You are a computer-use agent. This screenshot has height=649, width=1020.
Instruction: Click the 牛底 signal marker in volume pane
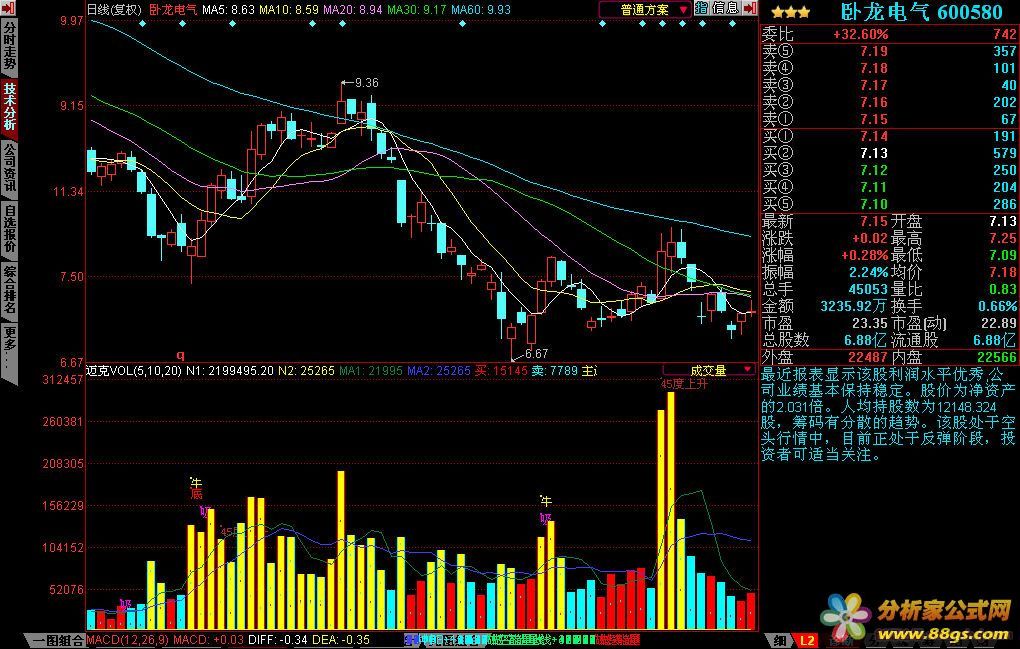coord(195,488)
